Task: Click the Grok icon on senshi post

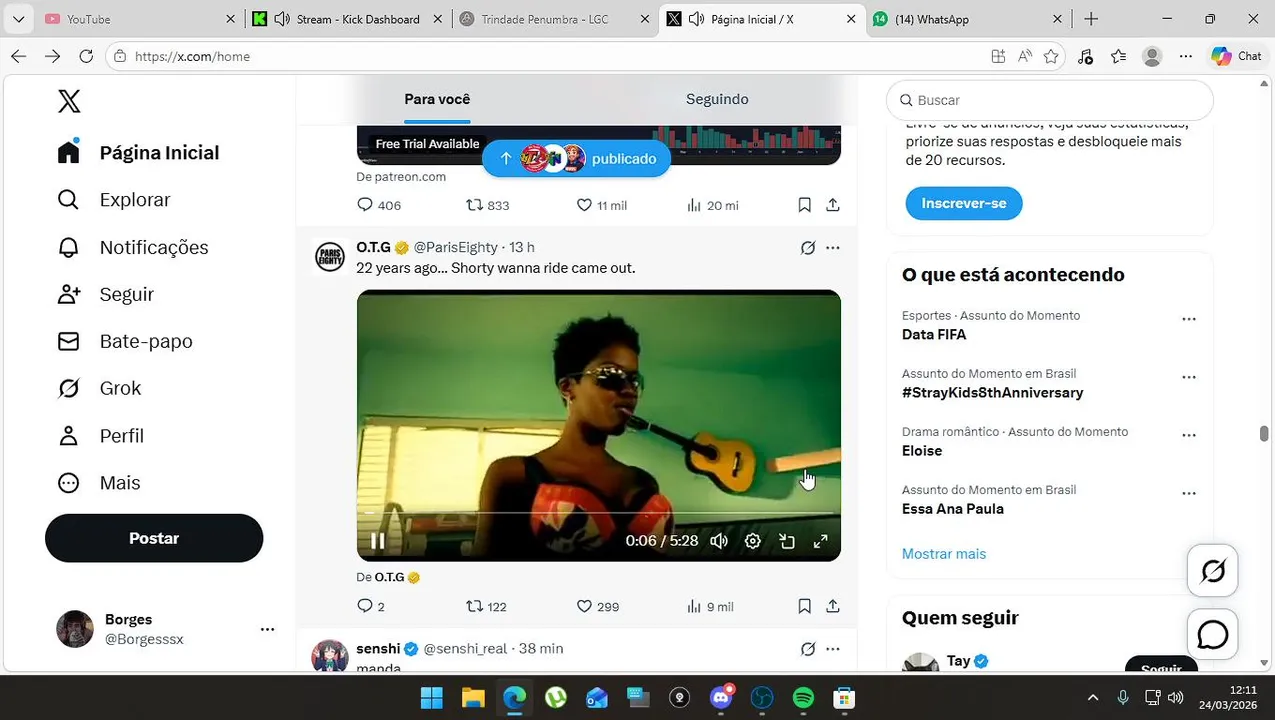Action: tap(808, 649)
